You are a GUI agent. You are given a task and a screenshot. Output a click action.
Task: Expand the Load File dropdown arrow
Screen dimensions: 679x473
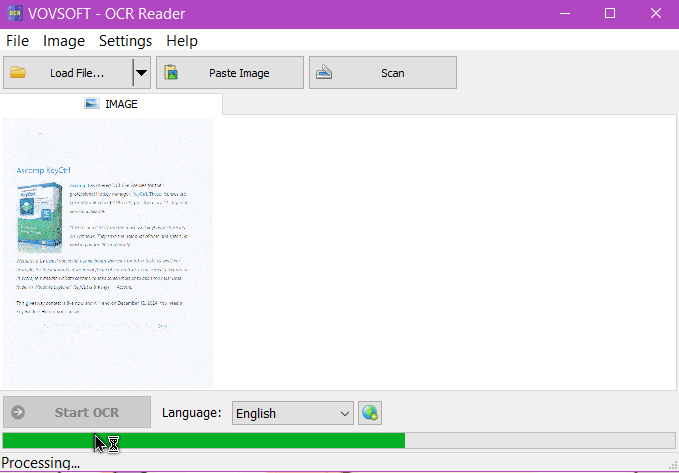pyautogui.click(x=142, y=73)
